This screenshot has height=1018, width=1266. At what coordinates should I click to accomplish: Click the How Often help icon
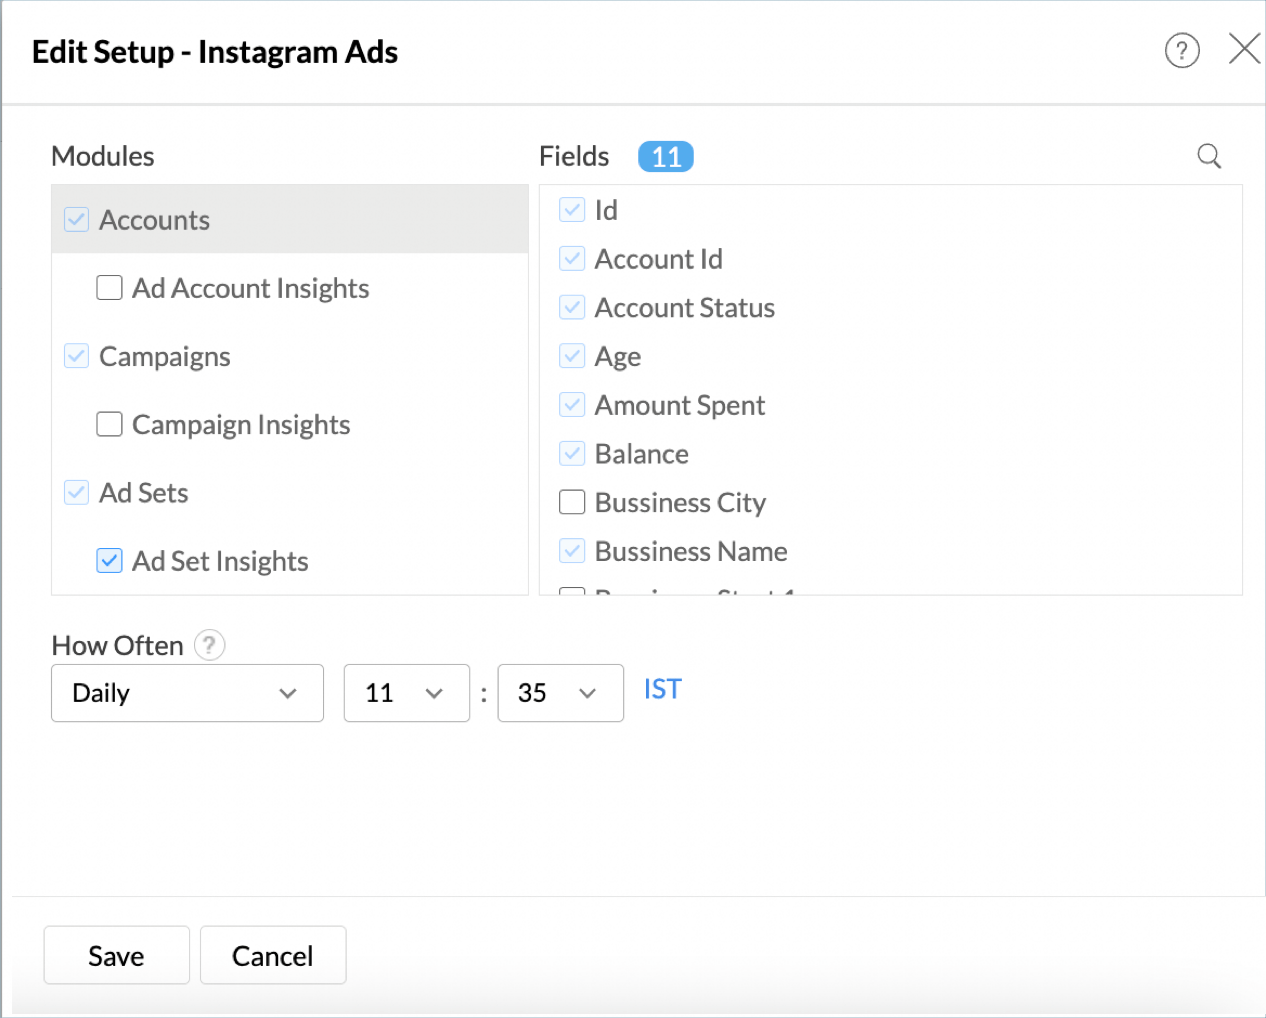[209, 645]
